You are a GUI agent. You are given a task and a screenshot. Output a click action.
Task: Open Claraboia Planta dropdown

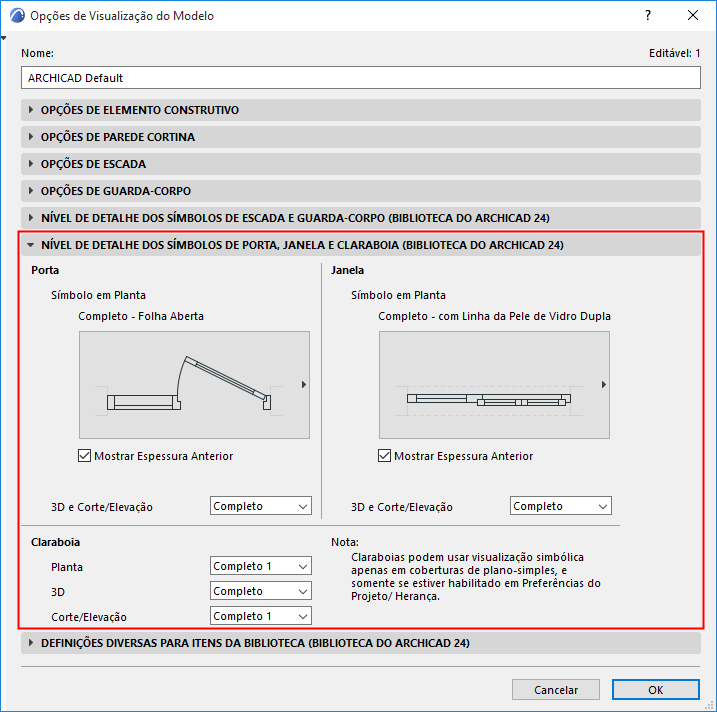(x=261, y=566)
